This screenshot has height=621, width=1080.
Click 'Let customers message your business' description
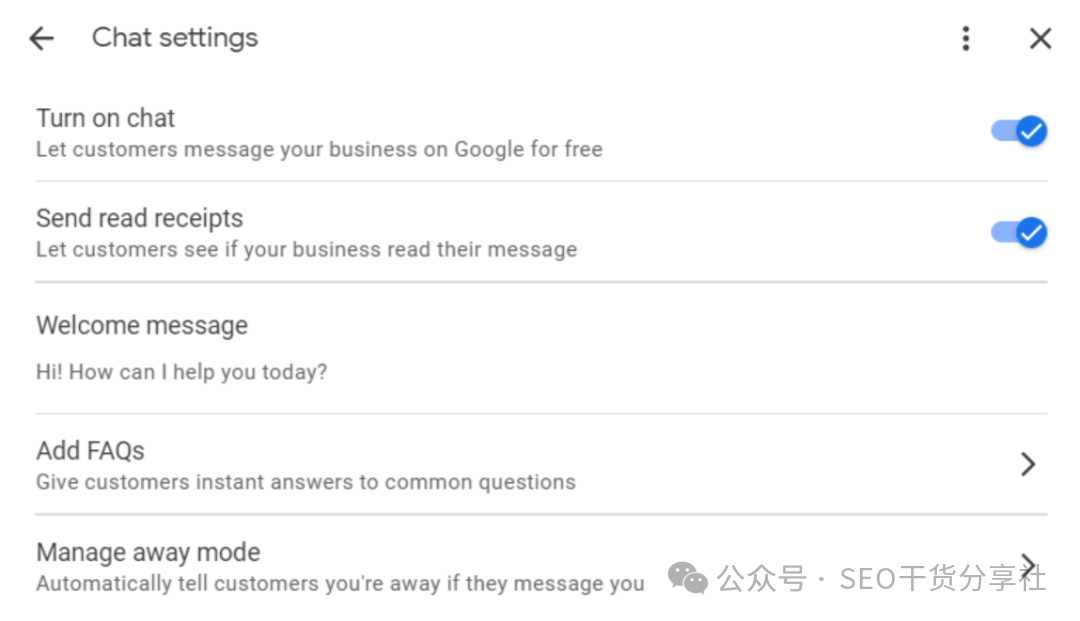point(319,150)
